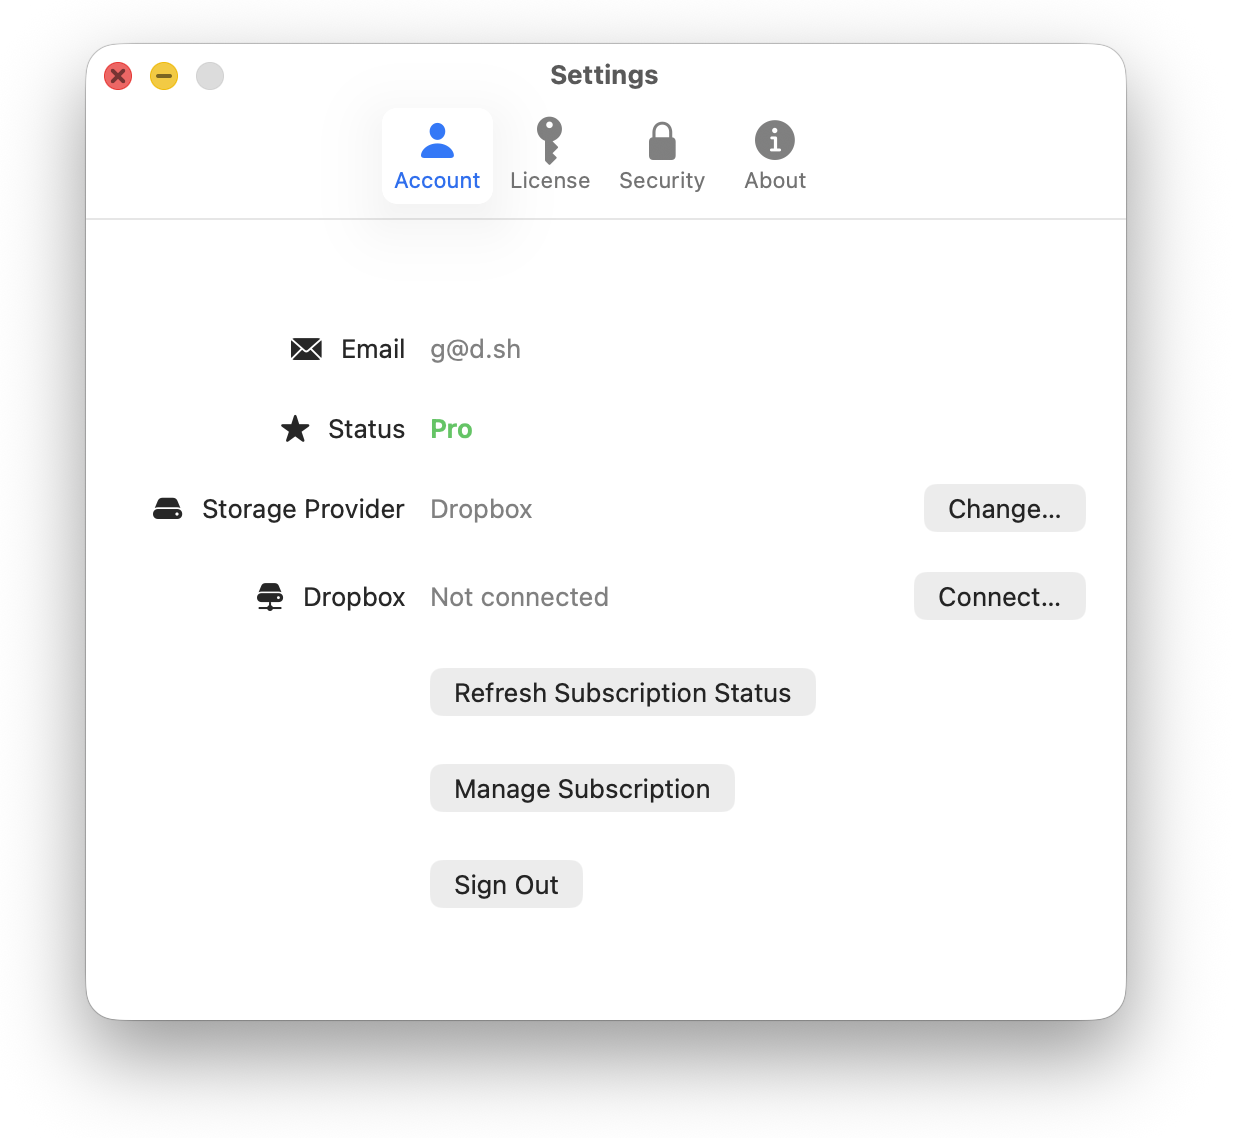Click the Dropbox storage icon

269,596
